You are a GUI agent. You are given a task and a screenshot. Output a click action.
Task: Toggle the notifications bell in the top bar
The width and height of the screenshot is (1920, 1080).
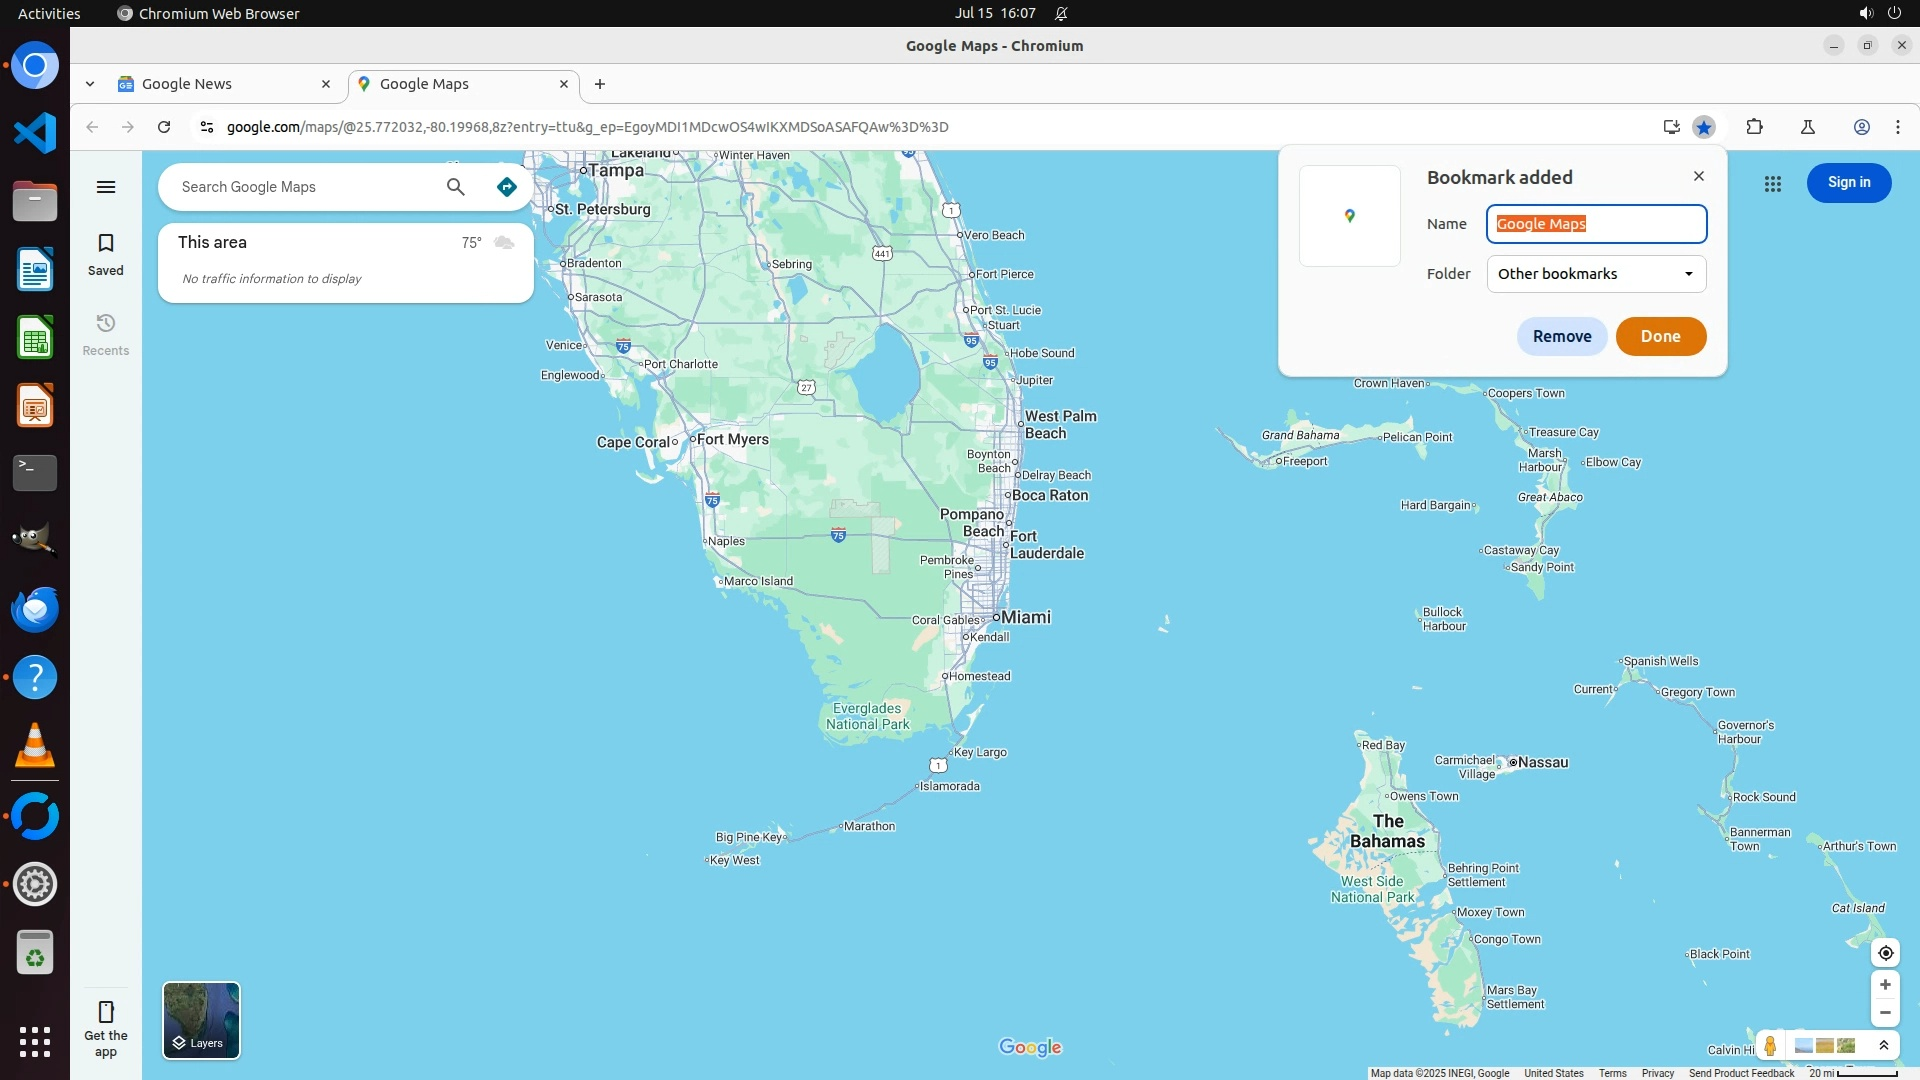click(x=1062, y=13)
